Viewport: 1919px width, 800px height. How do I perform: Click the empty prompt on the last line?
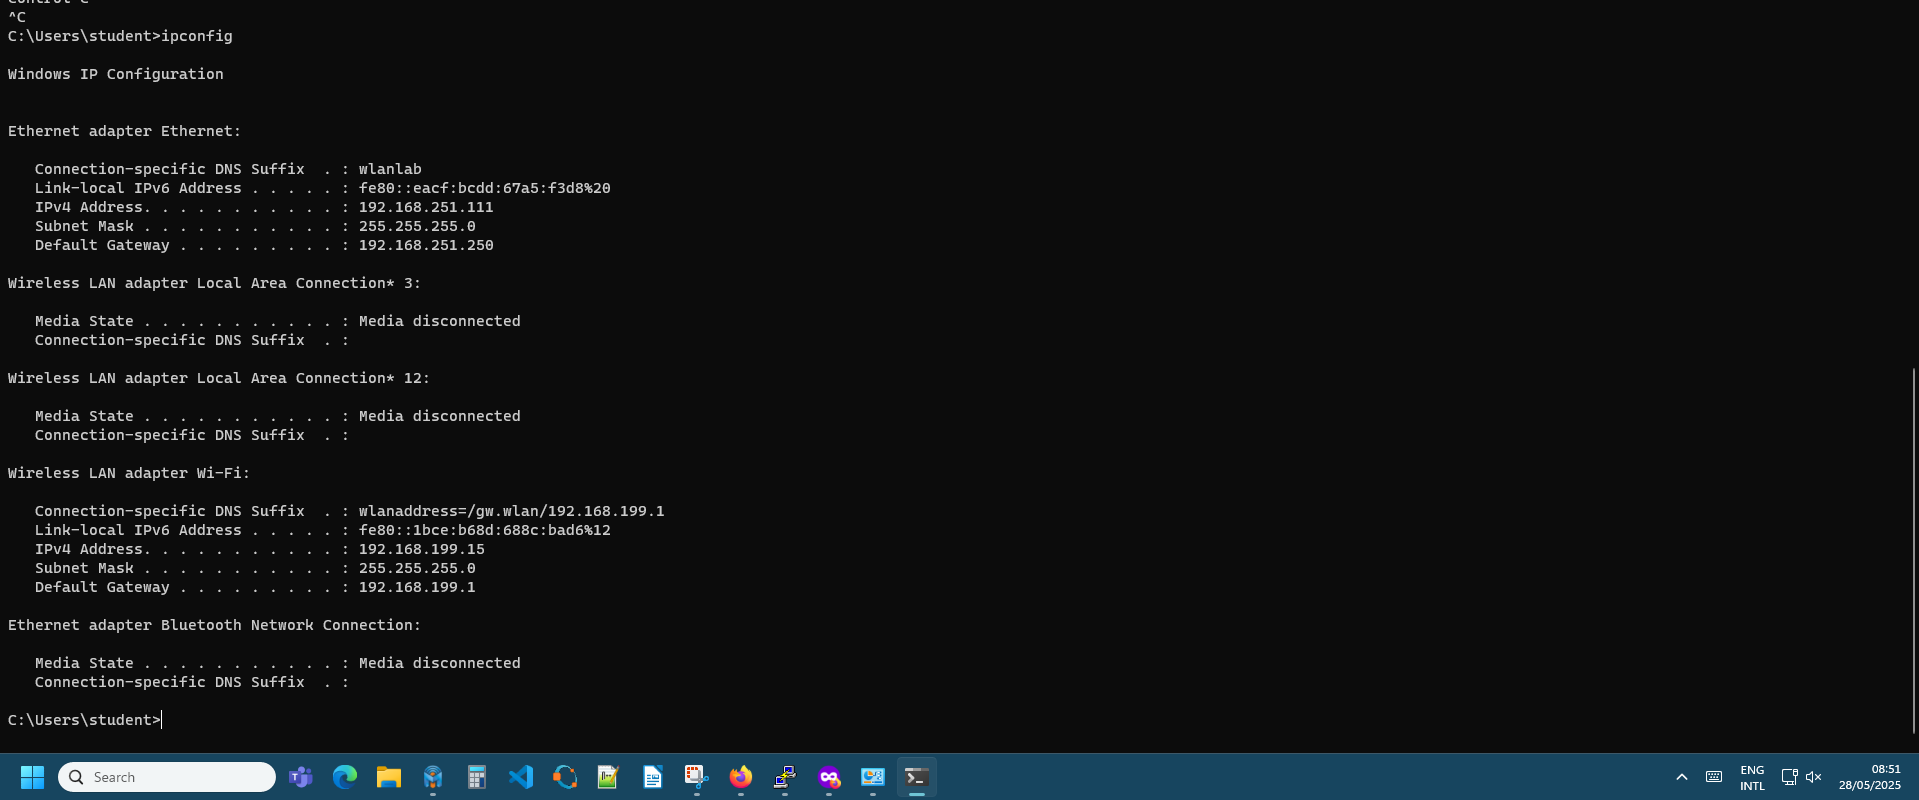(x=85, y=720)
